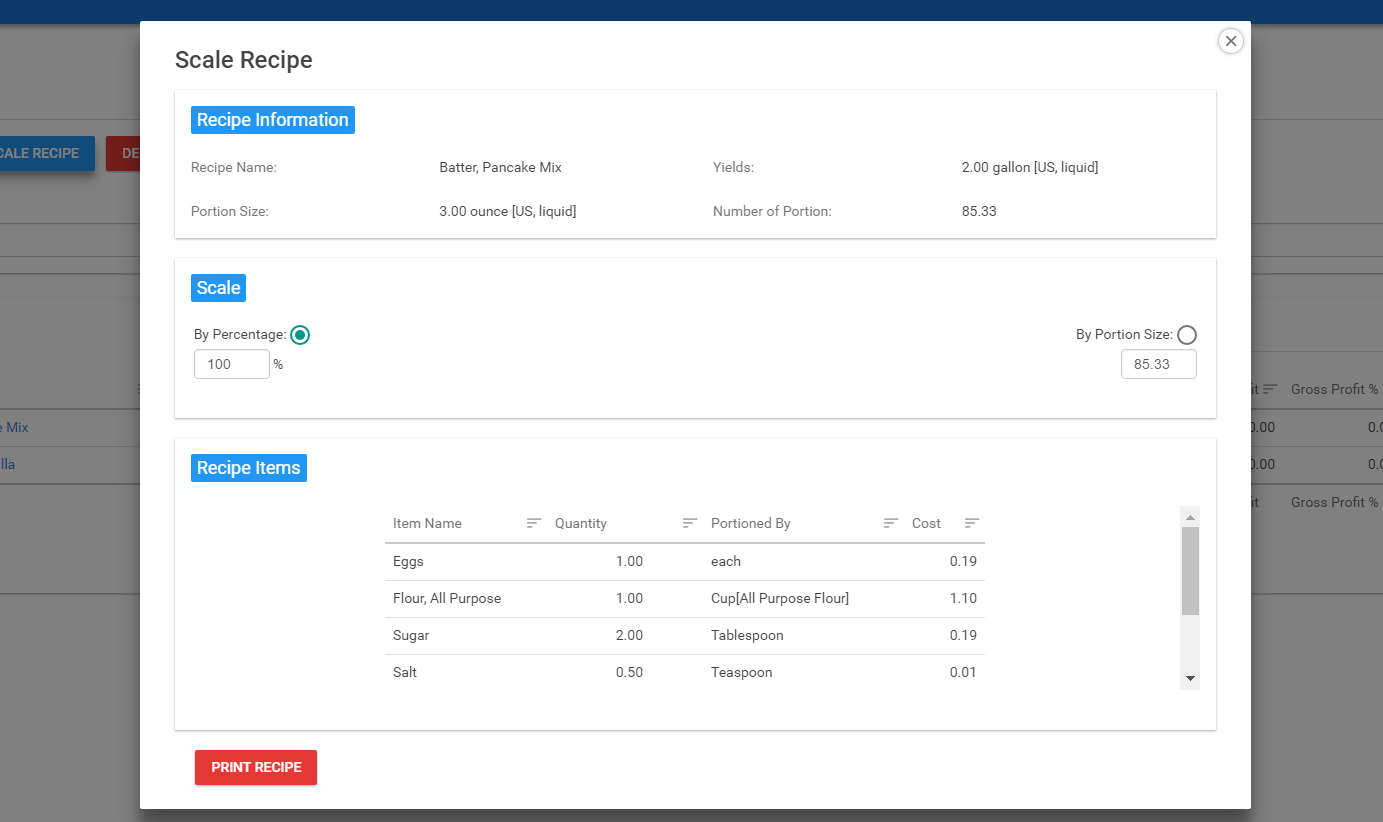The image size is (1383, 822).
Task: Click the recipe items scrollbar down arrow
Action: click(x=1190, y=679)
